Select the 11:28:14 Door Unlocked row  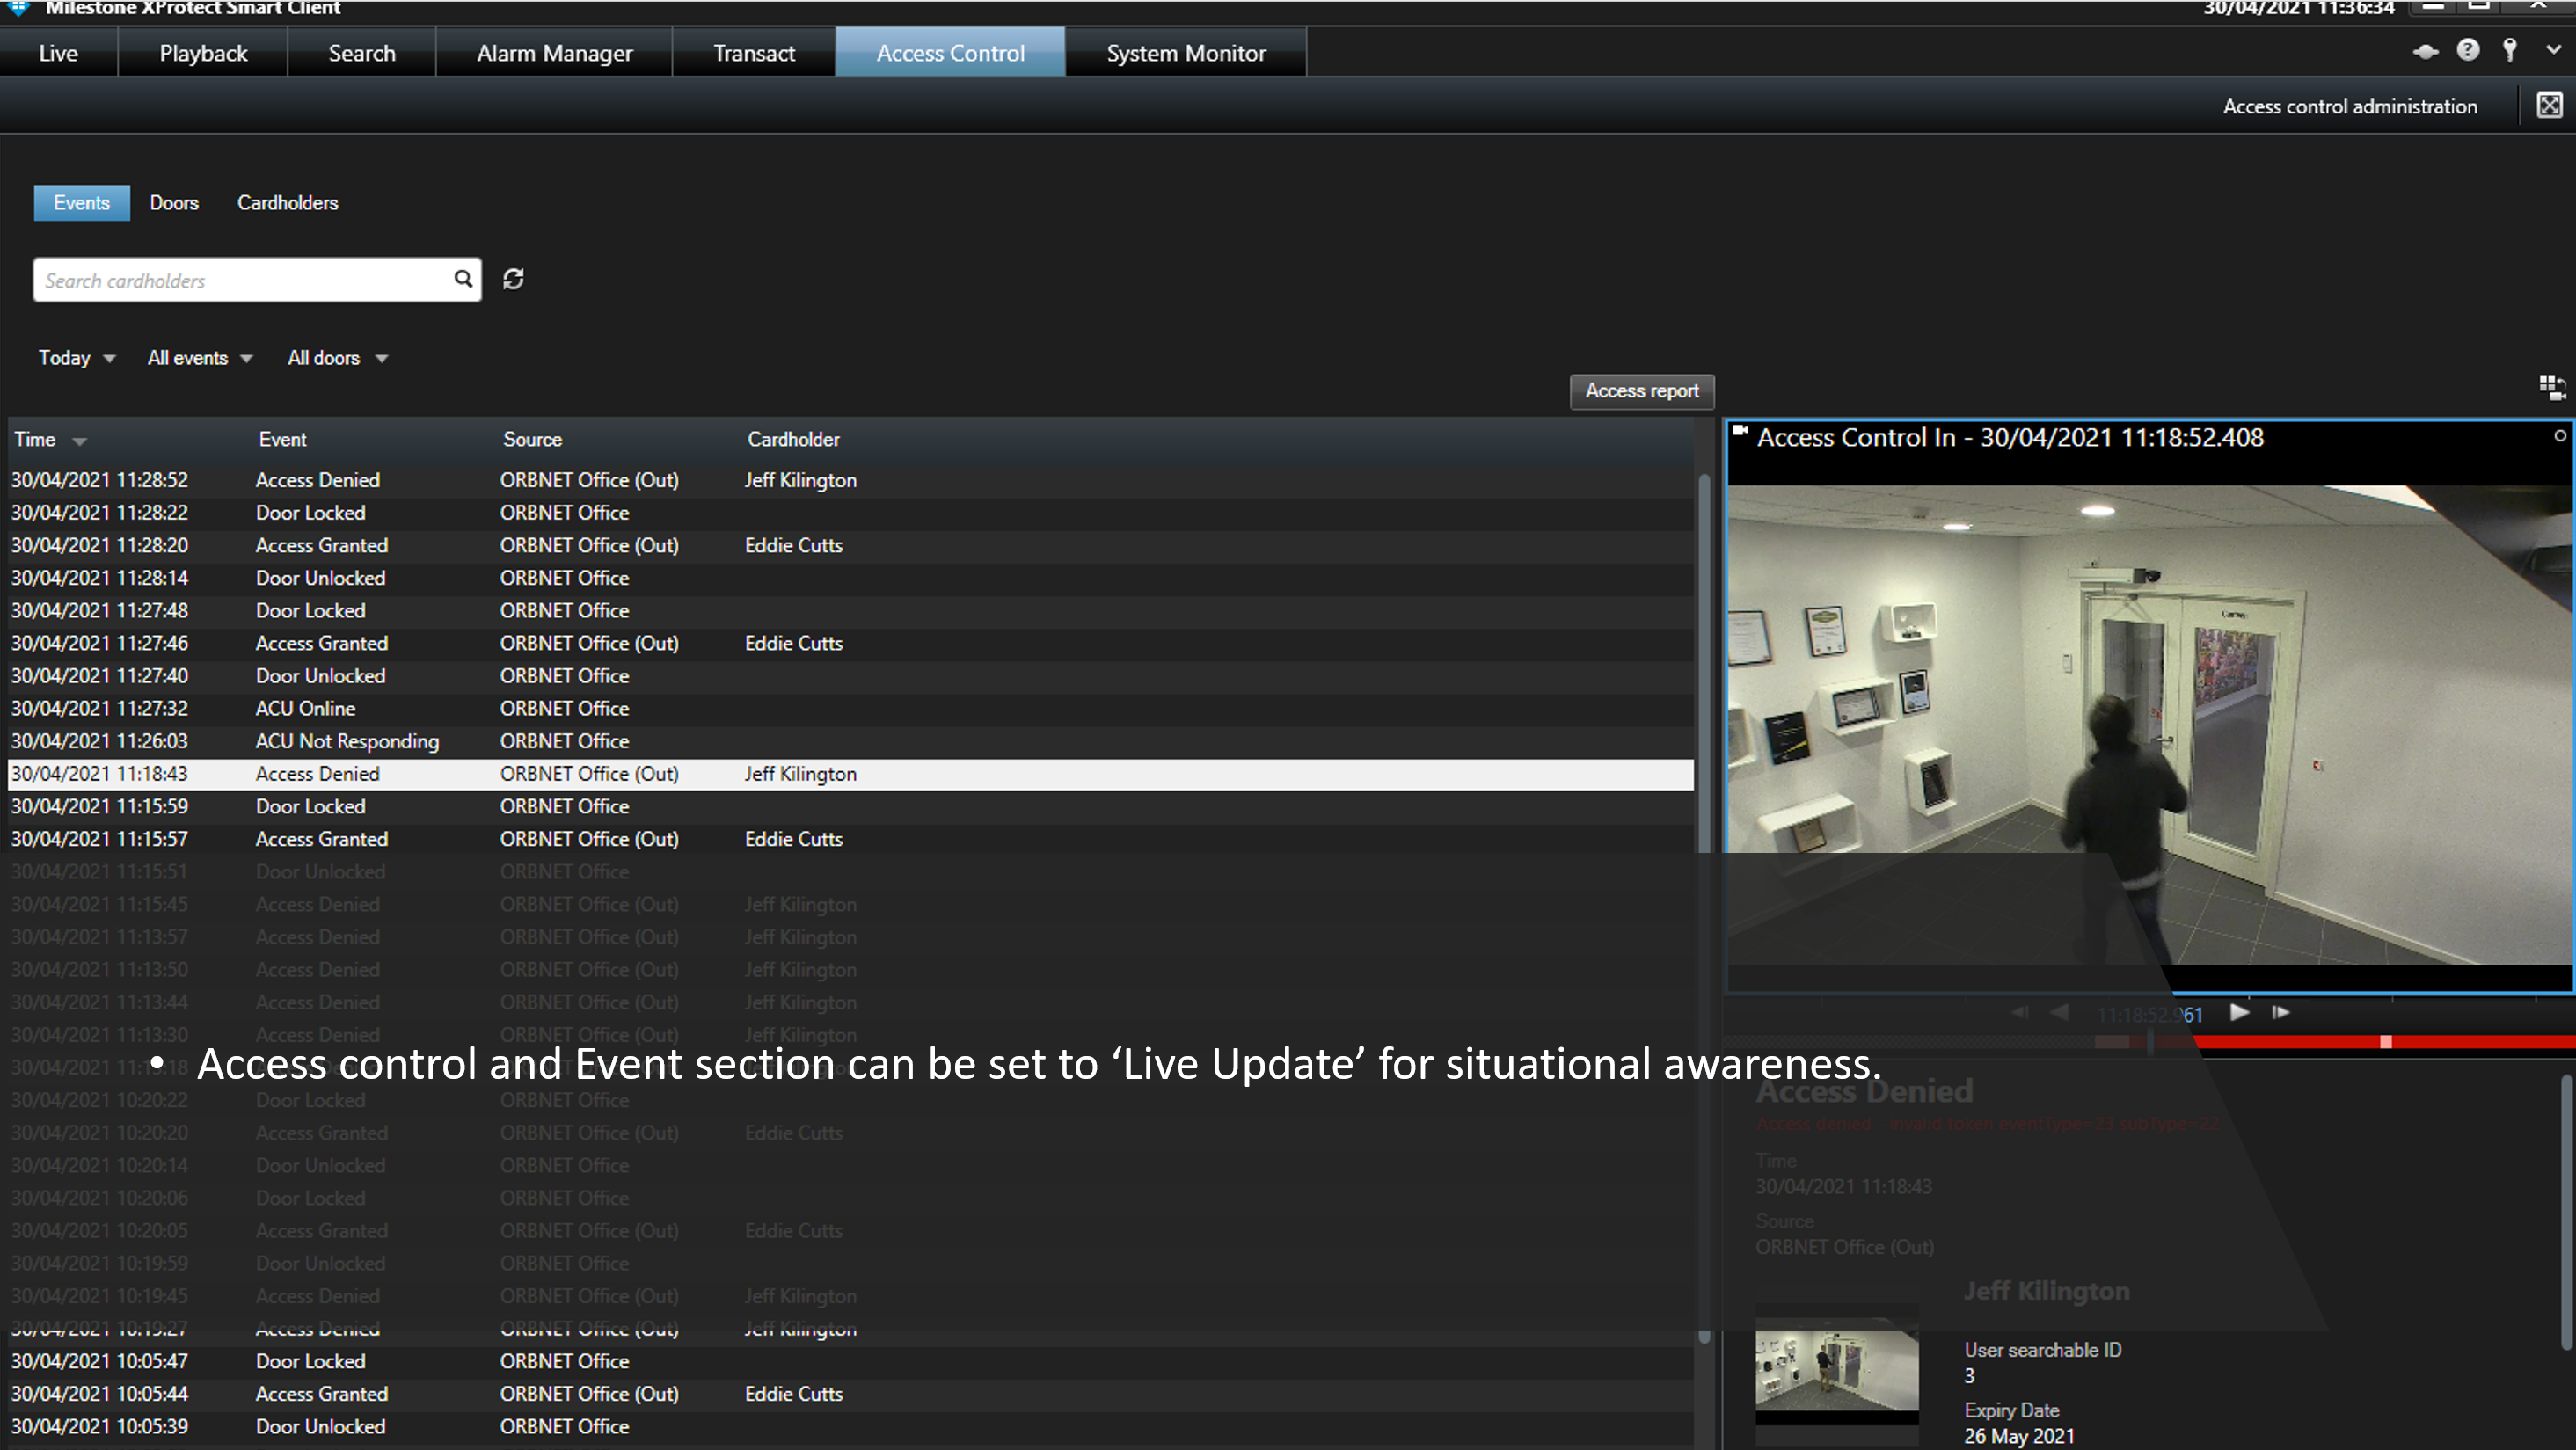(x=851, y=578)
